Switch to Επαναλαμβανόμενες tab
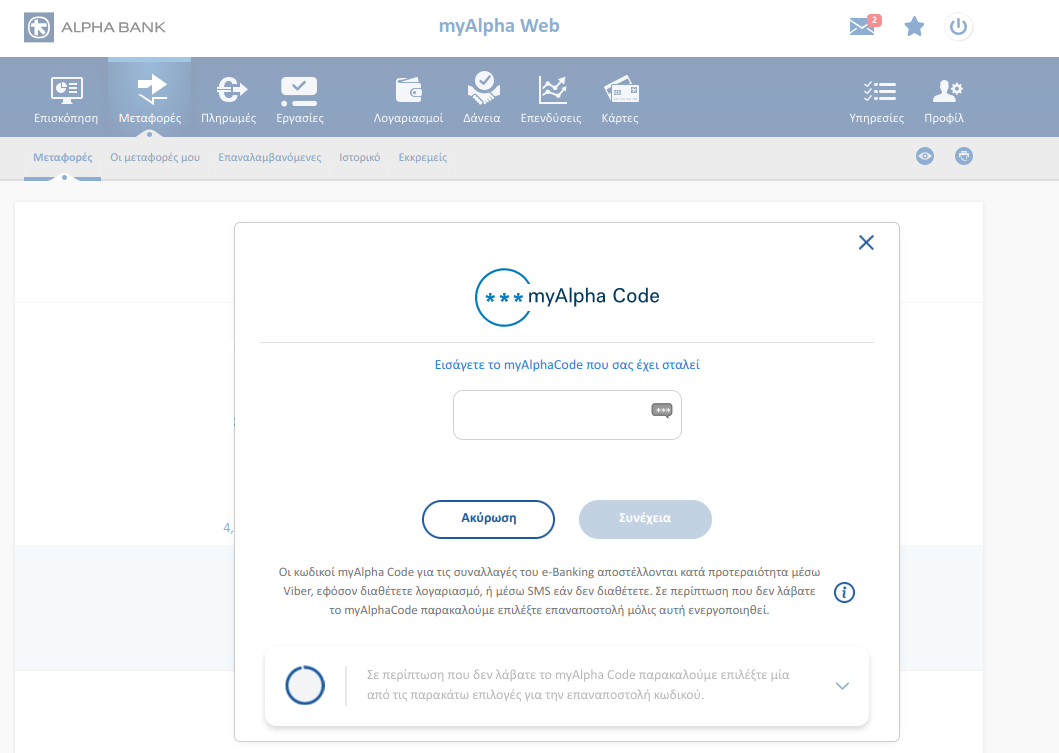This screenshot has height=753, width=1059. point(269,157)
